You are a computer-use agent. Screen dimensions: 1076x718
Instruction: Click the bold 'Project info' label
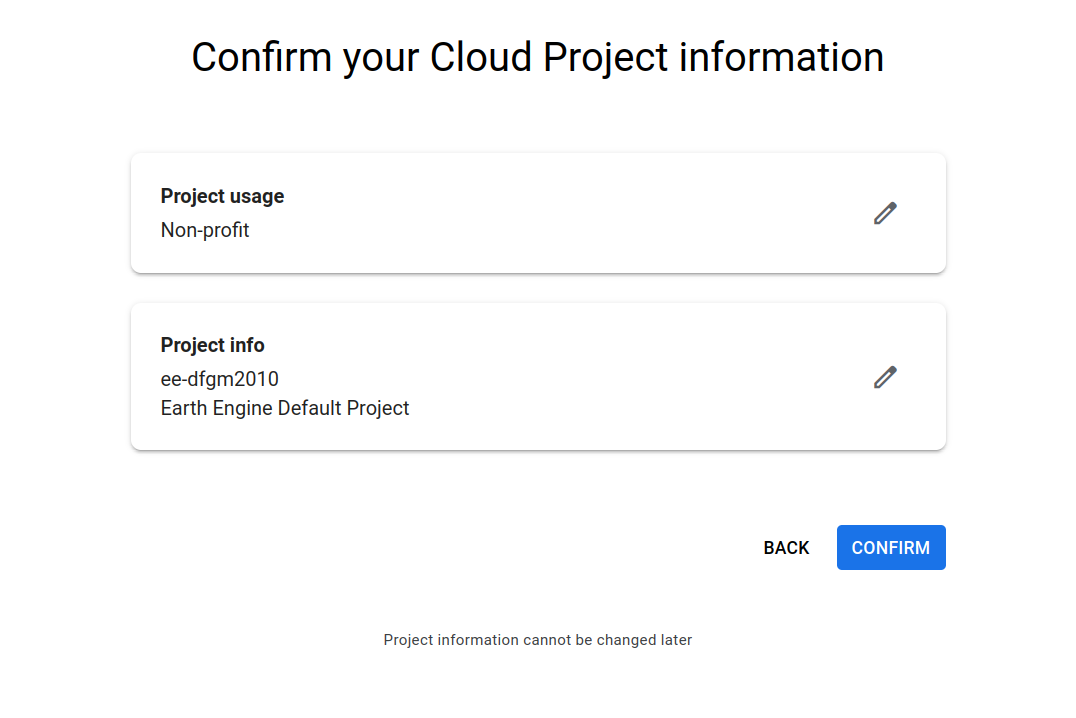point(212,345)
